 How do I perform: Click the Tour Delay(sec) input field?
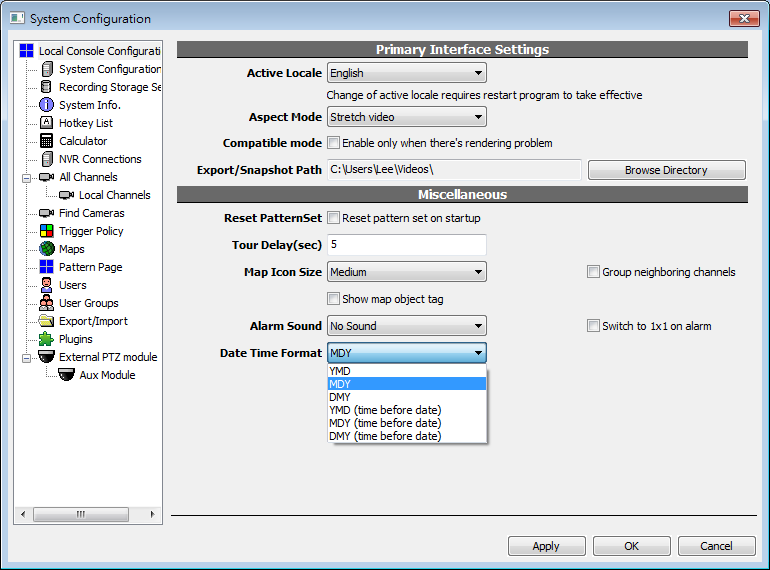point(407,244)
